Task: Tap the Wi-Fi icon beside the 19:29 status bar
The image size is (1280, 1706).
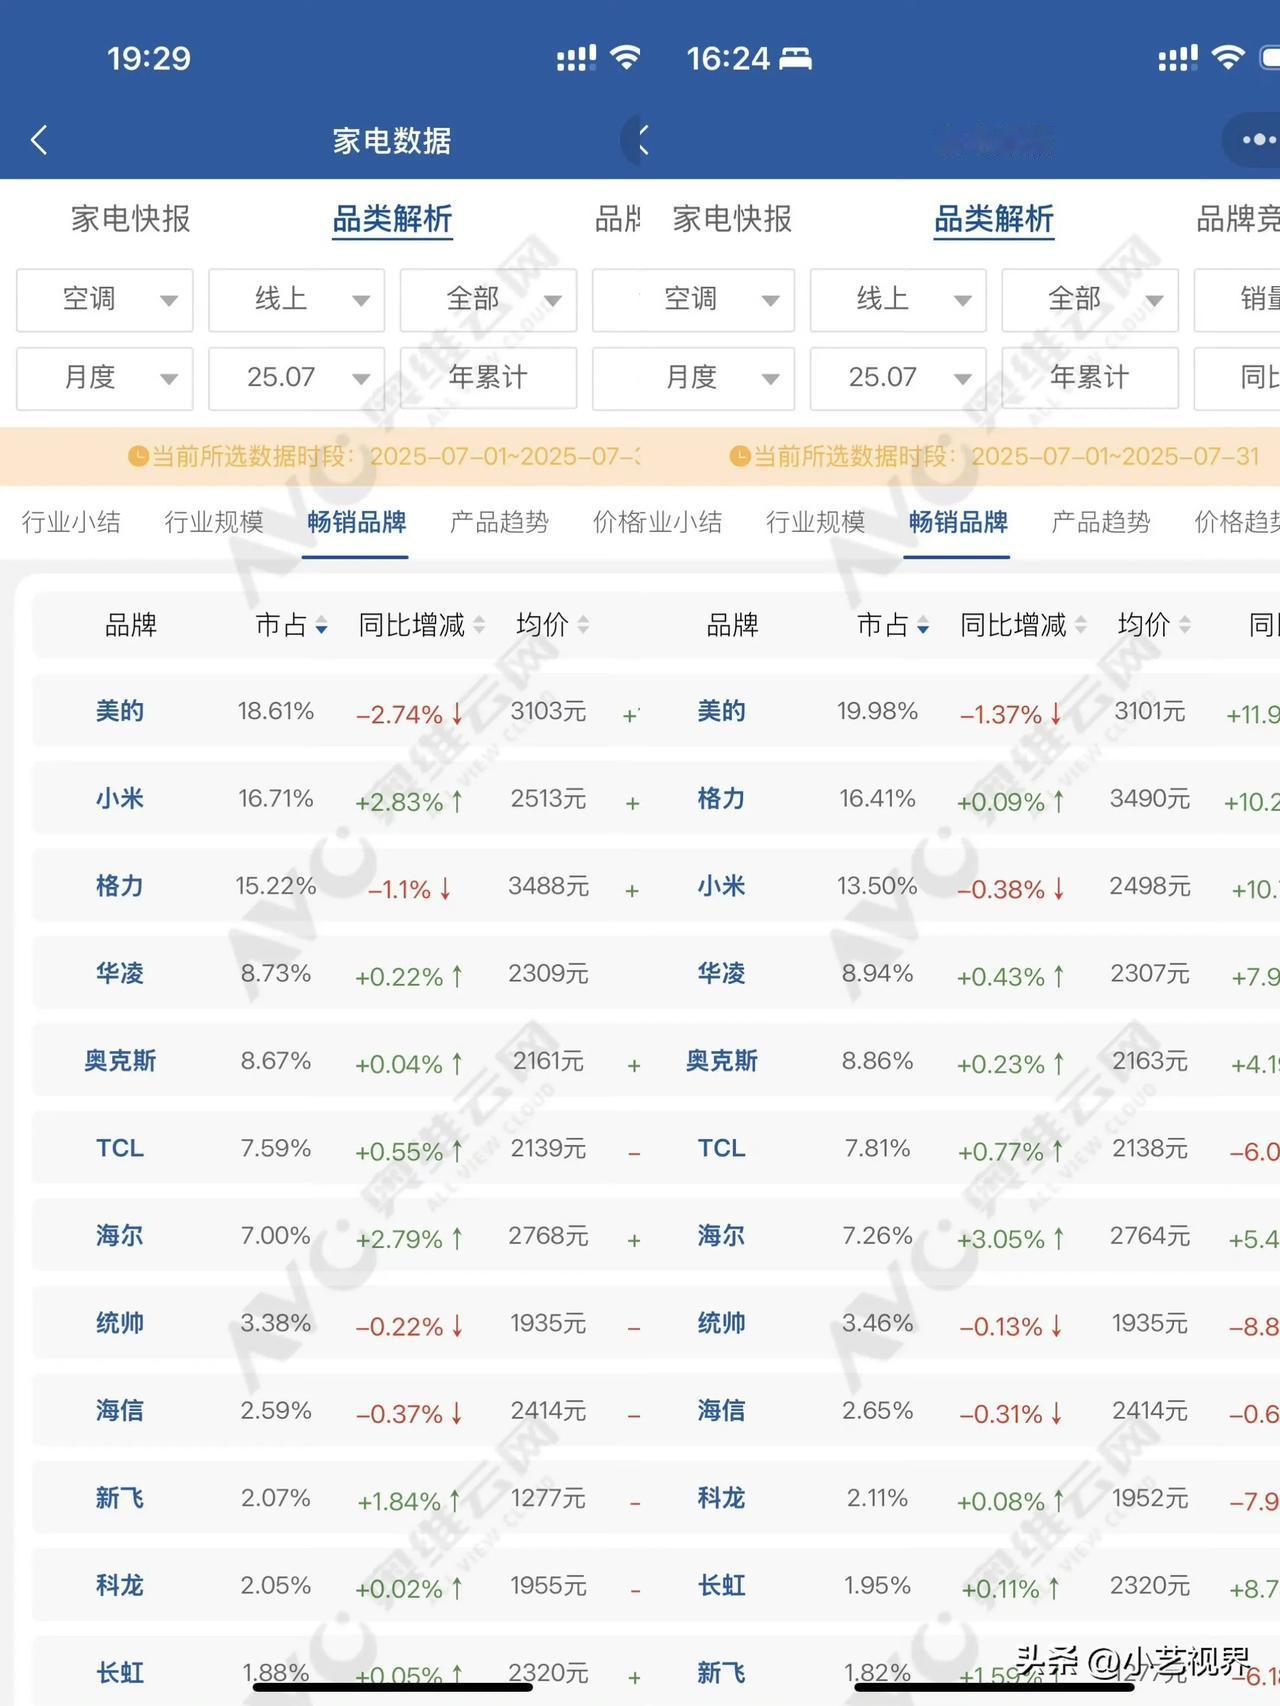Action: click(625, 57)
